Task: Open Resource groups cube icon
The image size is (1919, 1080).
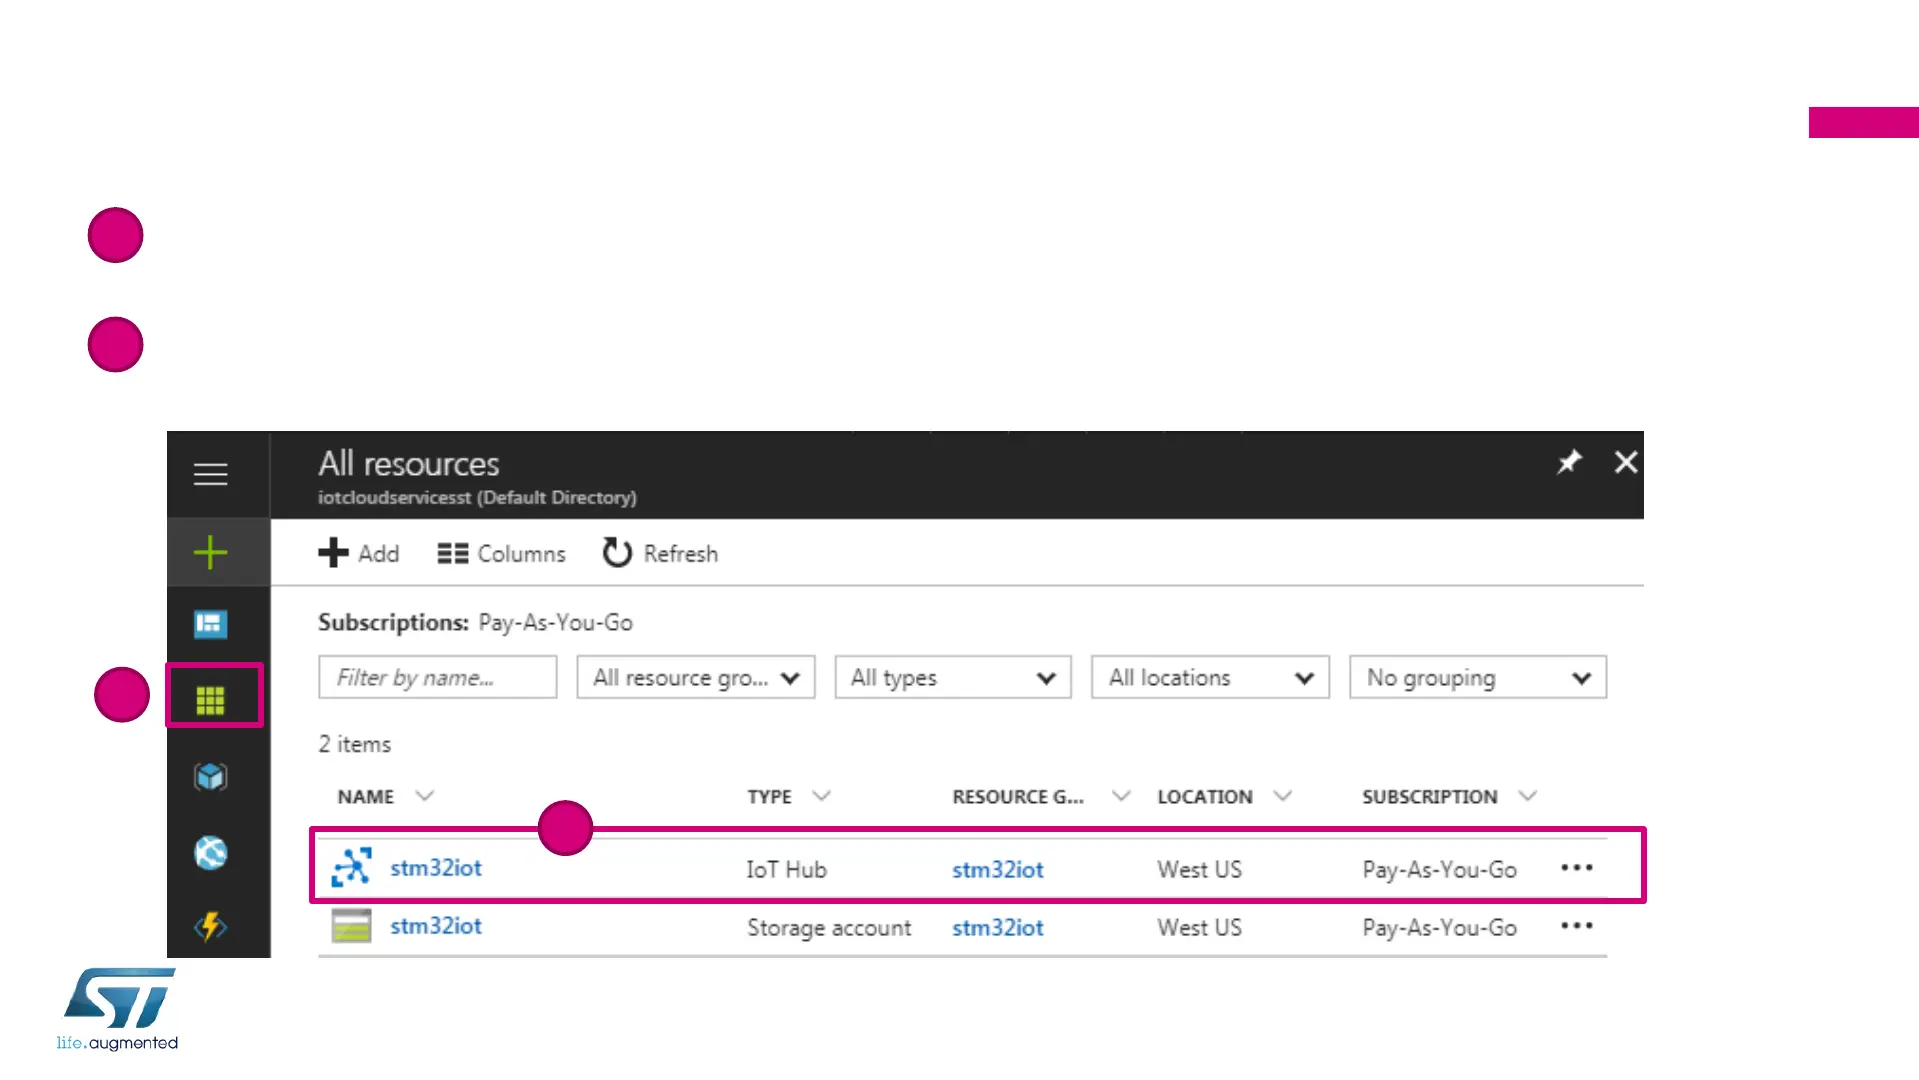Action: click(x=210, y=777)
